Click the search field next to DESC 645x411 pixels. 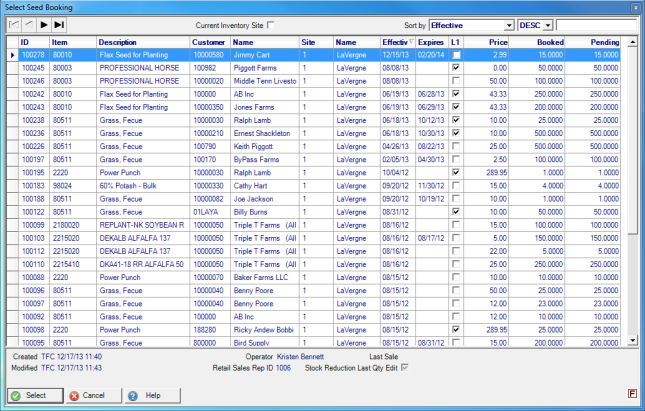tap(596, 24)
